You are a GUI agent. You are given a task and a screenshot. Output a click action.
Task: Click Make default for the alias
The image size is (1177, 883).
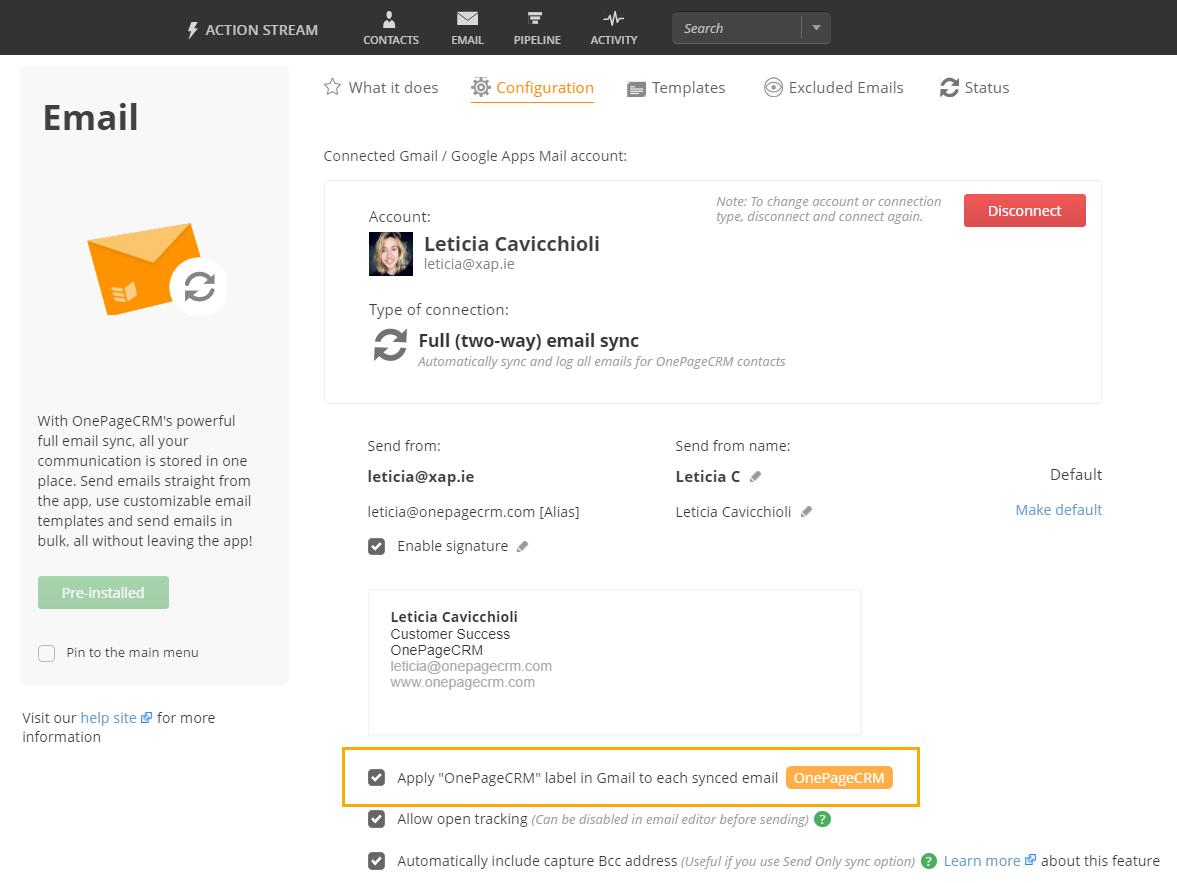coord(1058,510)
